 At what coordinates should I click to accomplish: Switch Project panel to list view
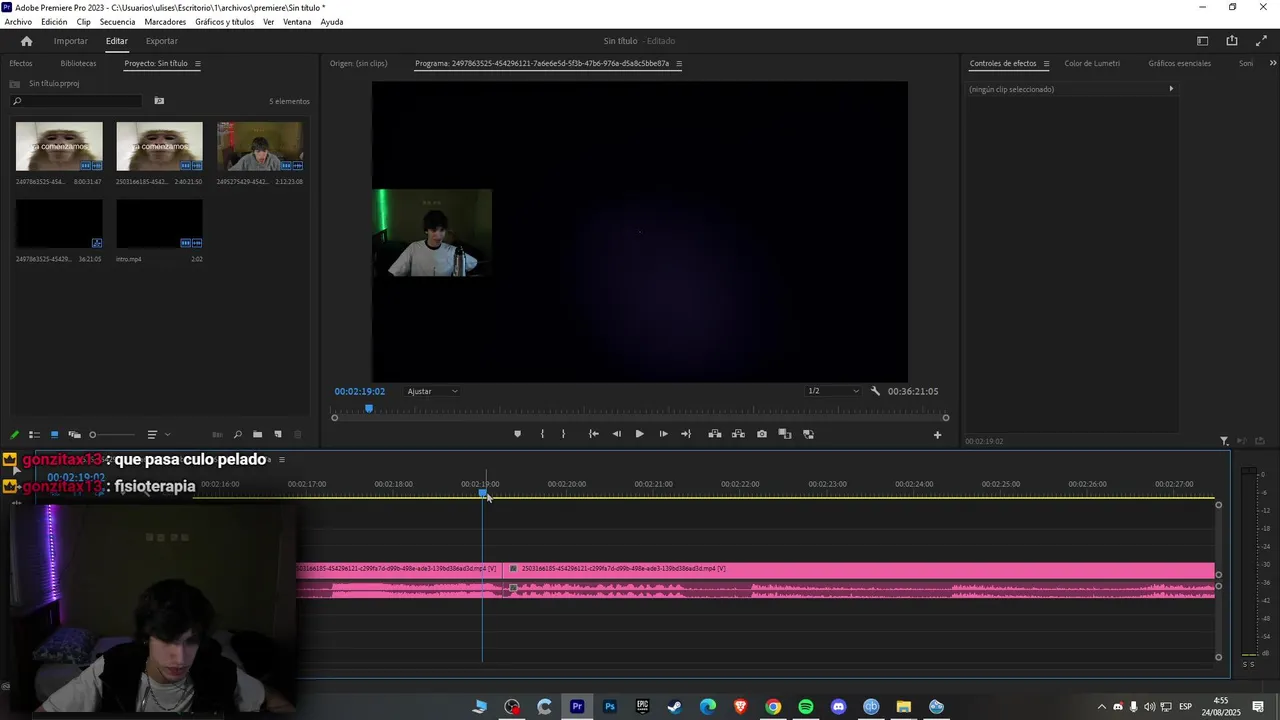tap(34, 435)
